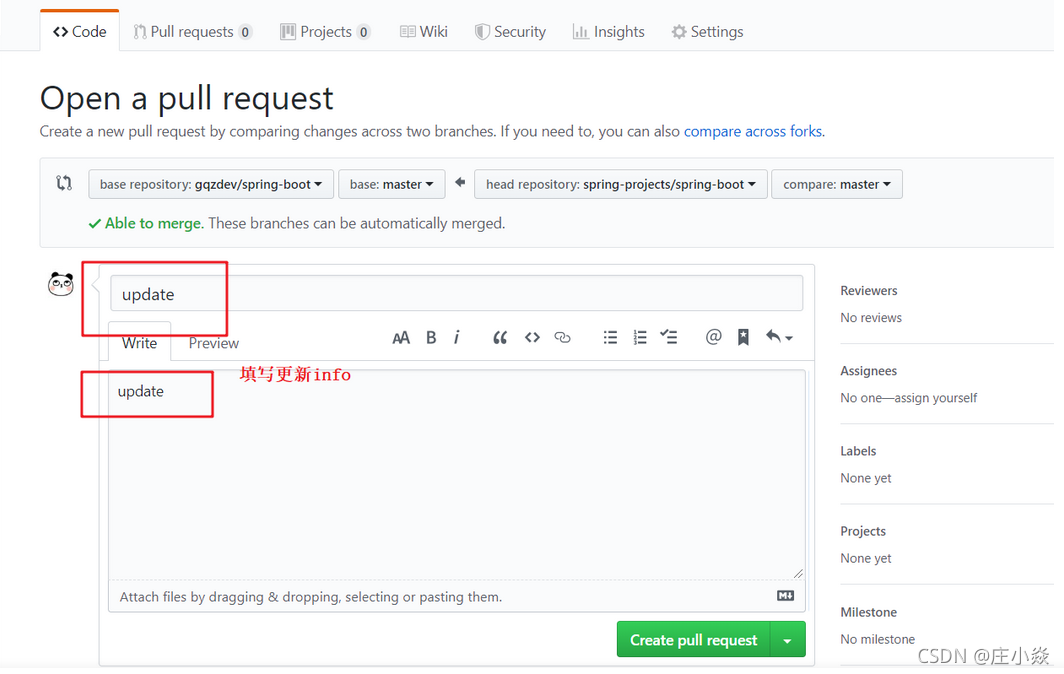1064x674 pixels.
Task: Apply italic formatting
Action: (457, 337)
